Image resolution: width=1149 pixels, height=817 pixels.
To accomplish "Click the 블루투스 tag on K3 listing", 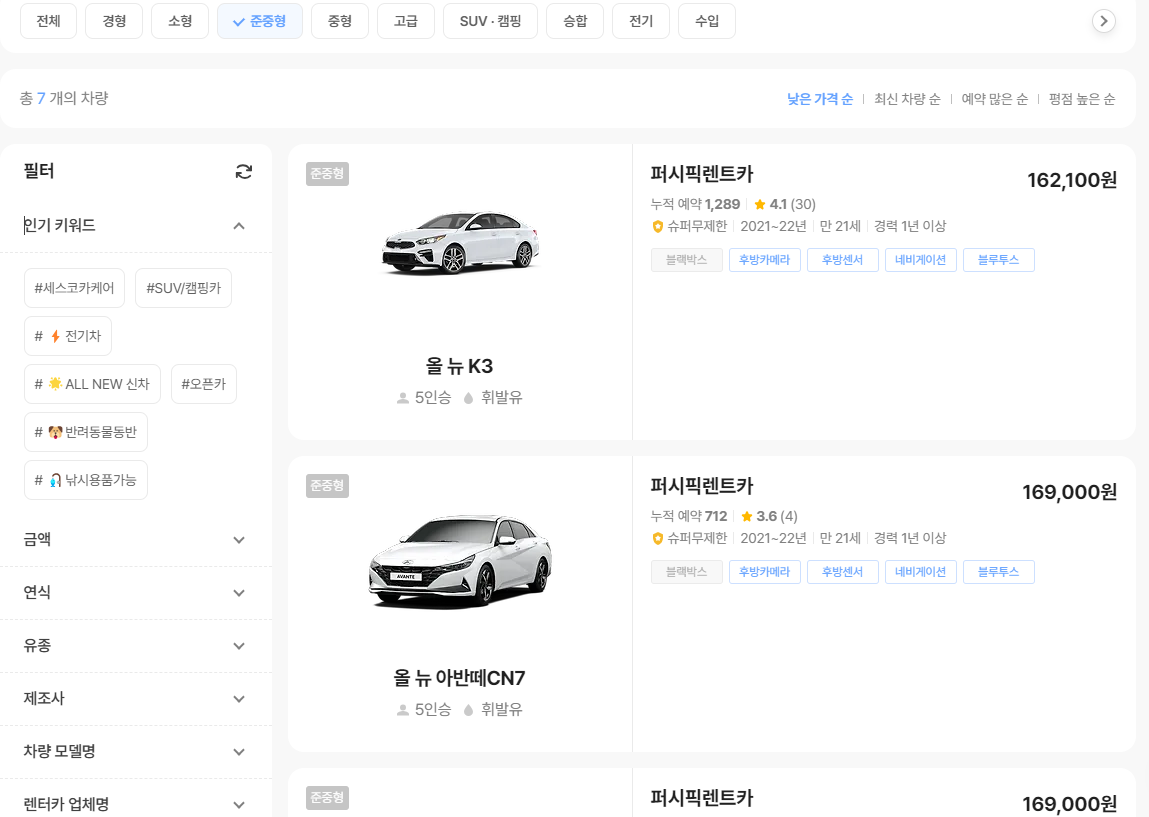I will 999,260.
